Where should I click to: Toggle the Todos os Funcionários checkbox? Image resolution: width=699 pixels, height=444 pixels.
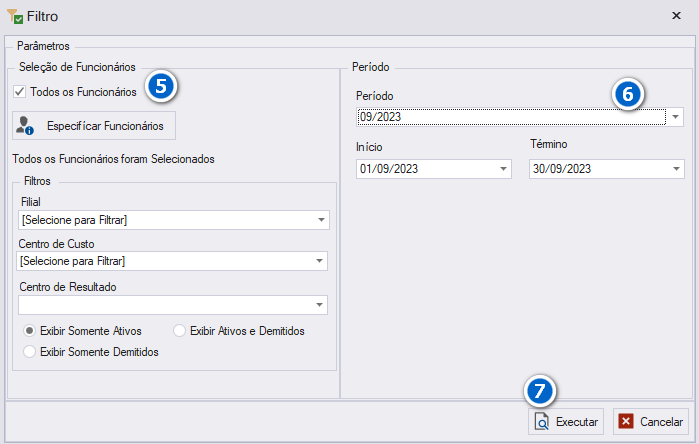tap(20, 92)
